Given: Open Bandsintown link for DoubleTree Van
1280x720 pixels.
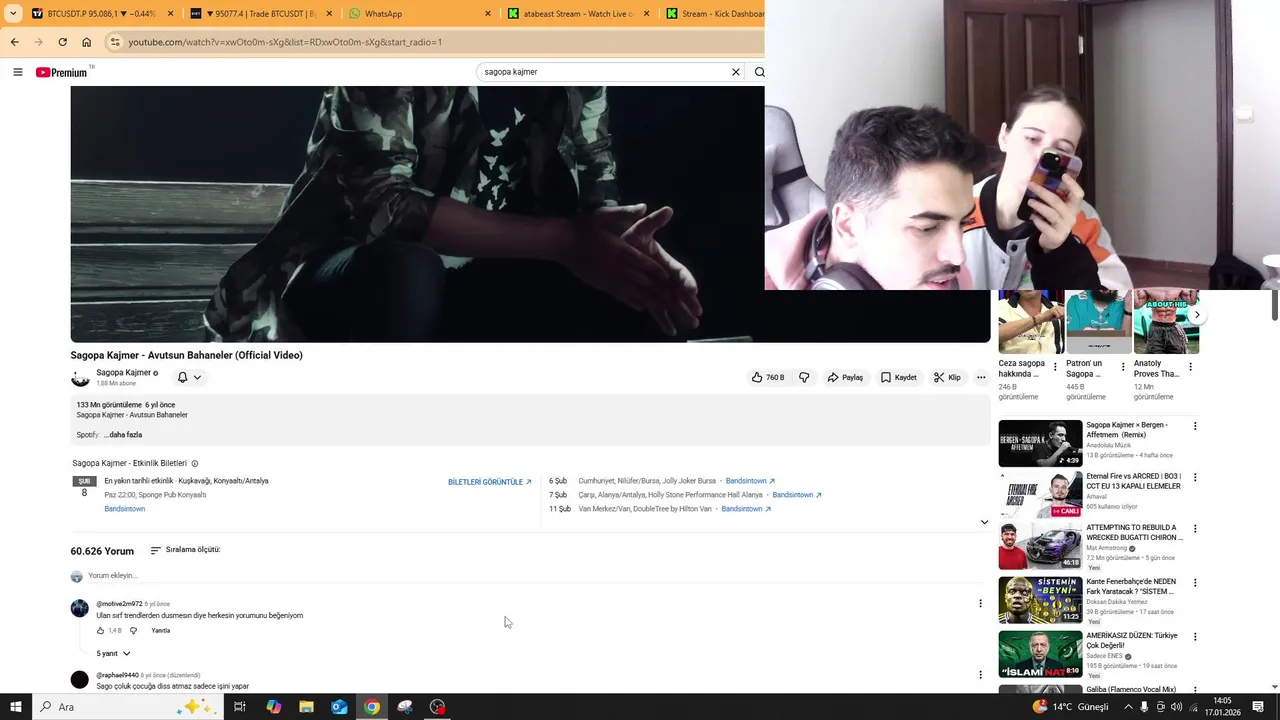Looking at the screenshot, I should point(746,509).
